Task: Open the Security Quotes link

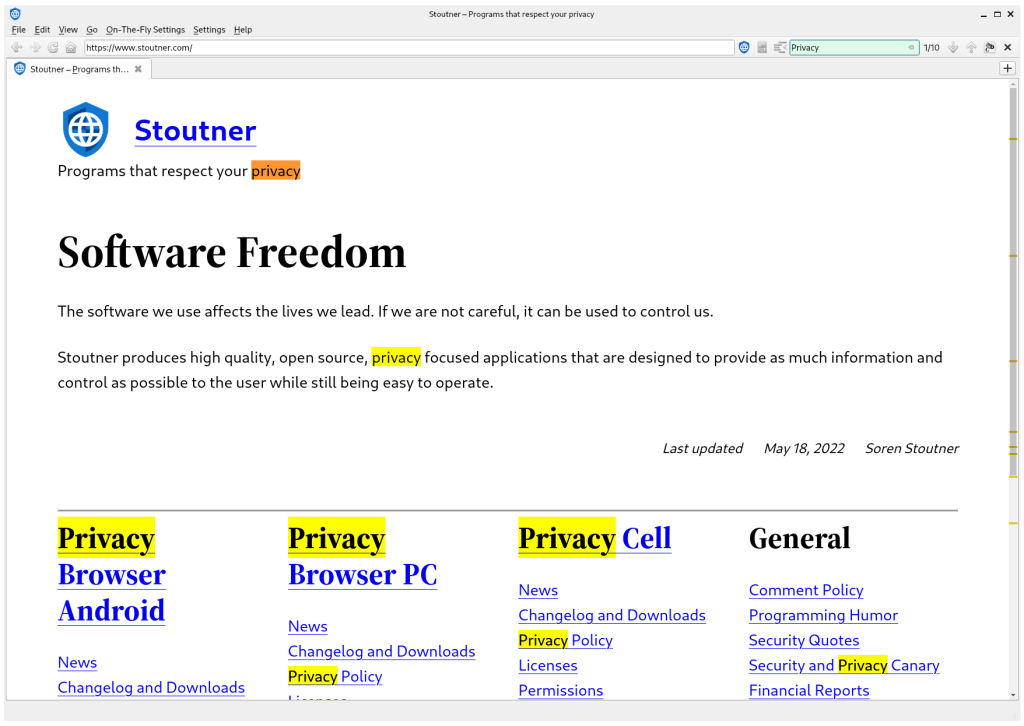Action: 804,640
